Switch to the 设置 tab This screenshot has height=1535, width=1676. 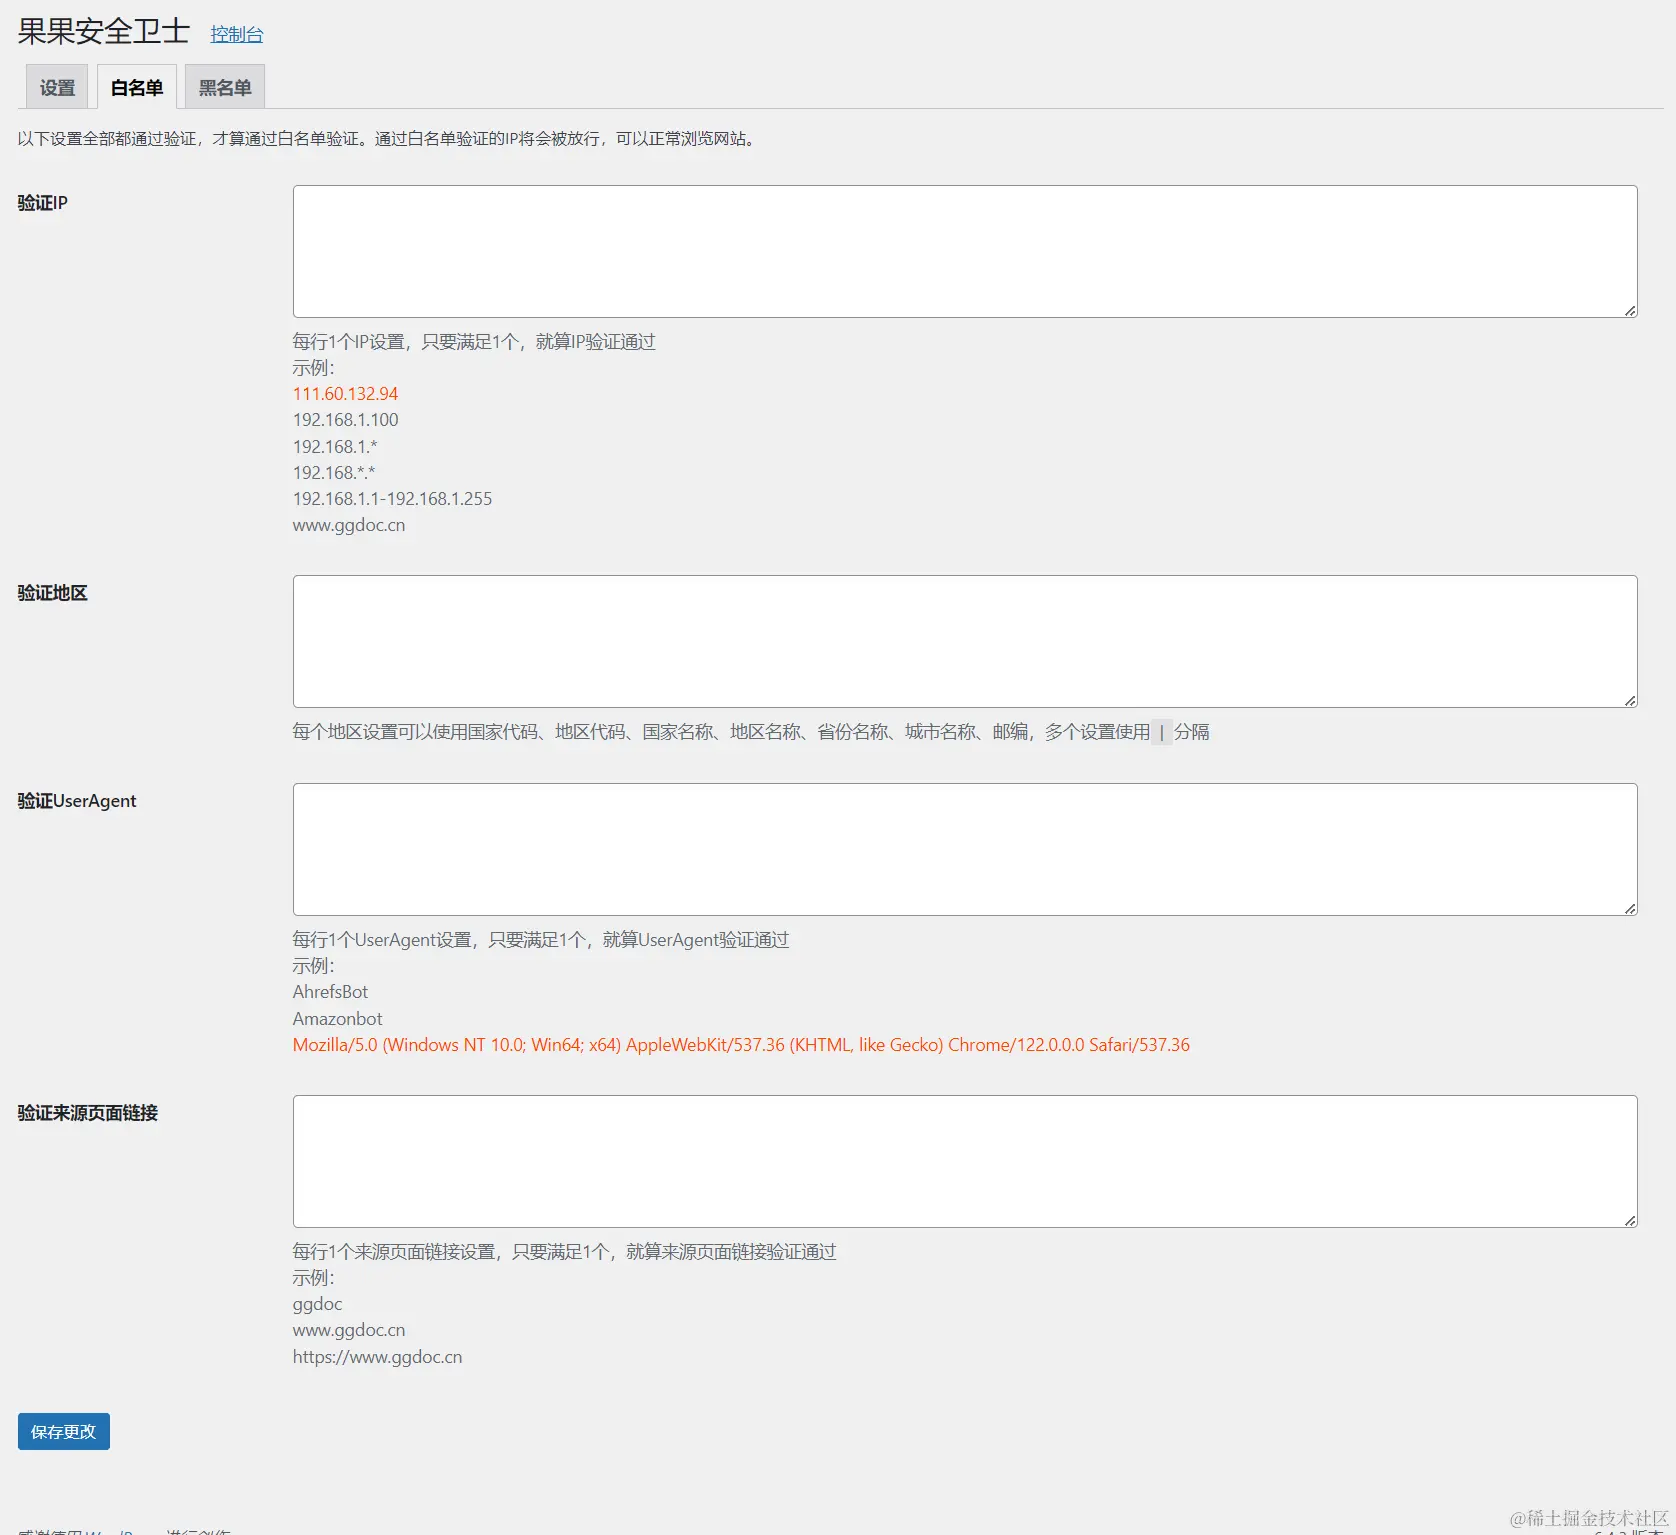pyautogui.click(x=57, y=87)
